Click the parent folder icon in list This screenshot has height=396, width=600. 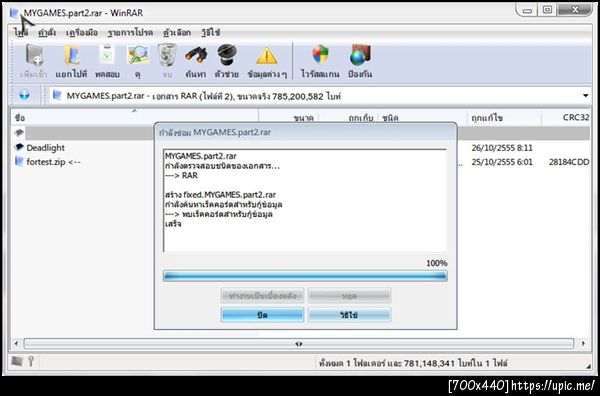click(x=19, y=133)
